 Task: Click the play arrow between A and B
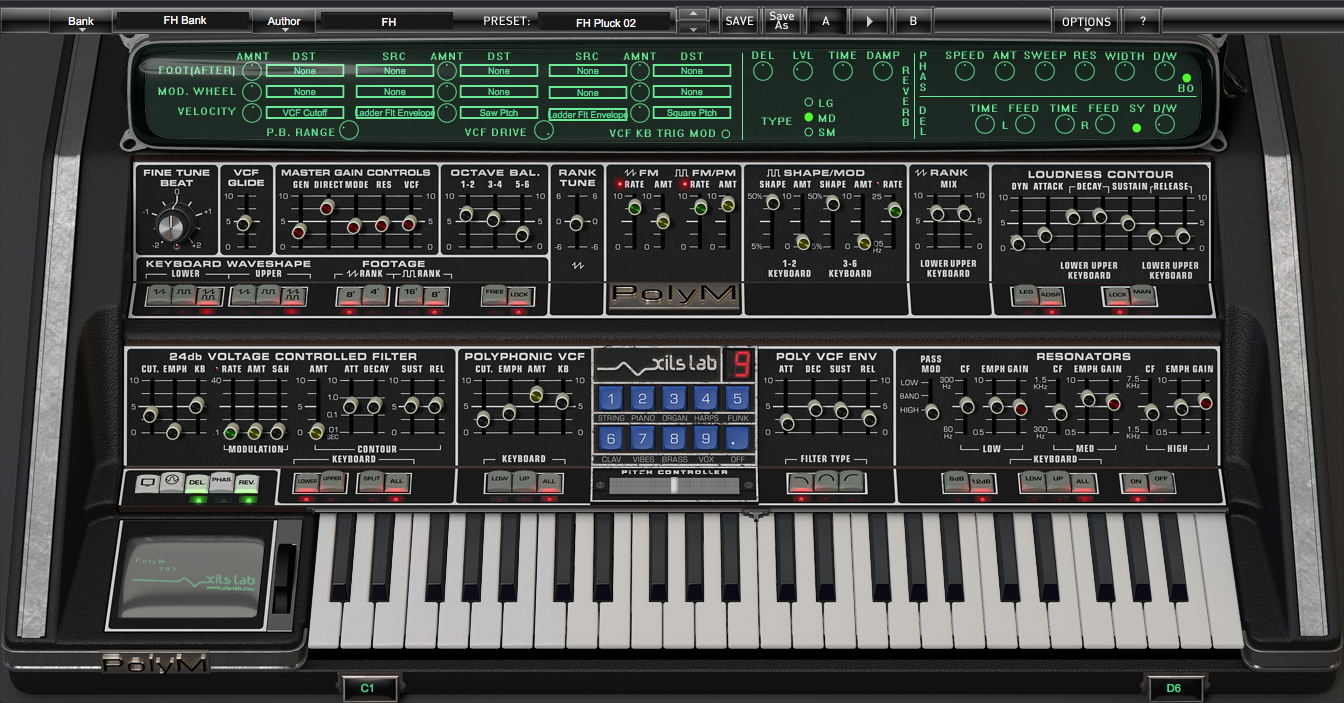point(869,21)
